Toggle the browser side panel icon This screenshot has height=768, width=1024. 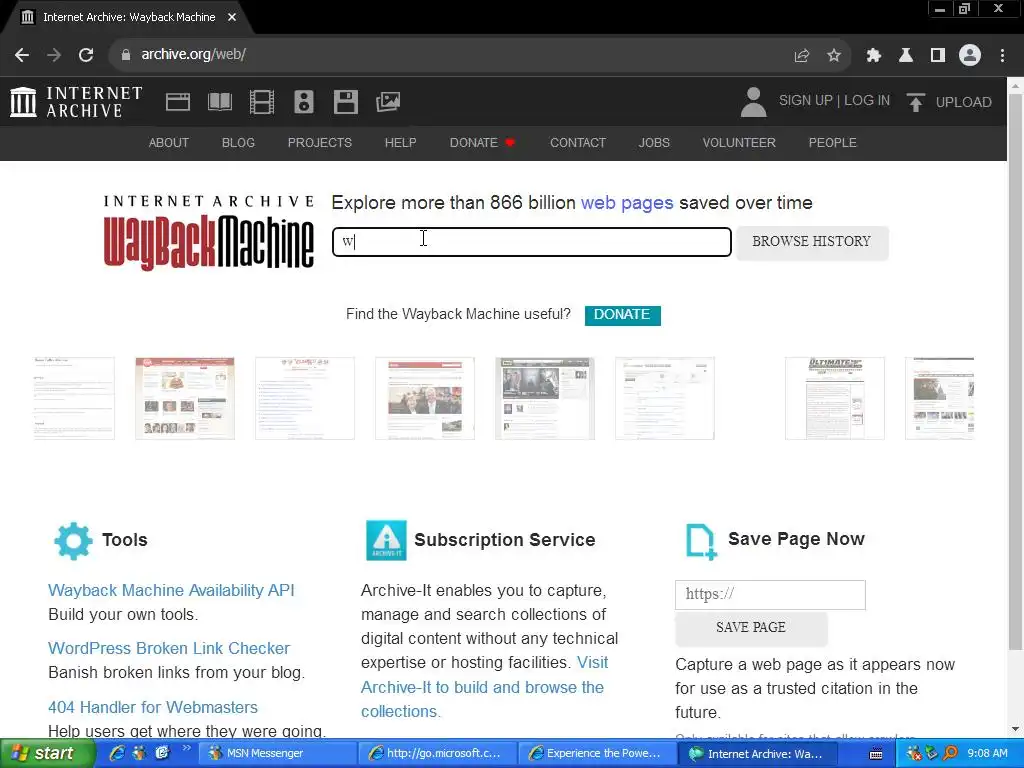pos(937,56)
